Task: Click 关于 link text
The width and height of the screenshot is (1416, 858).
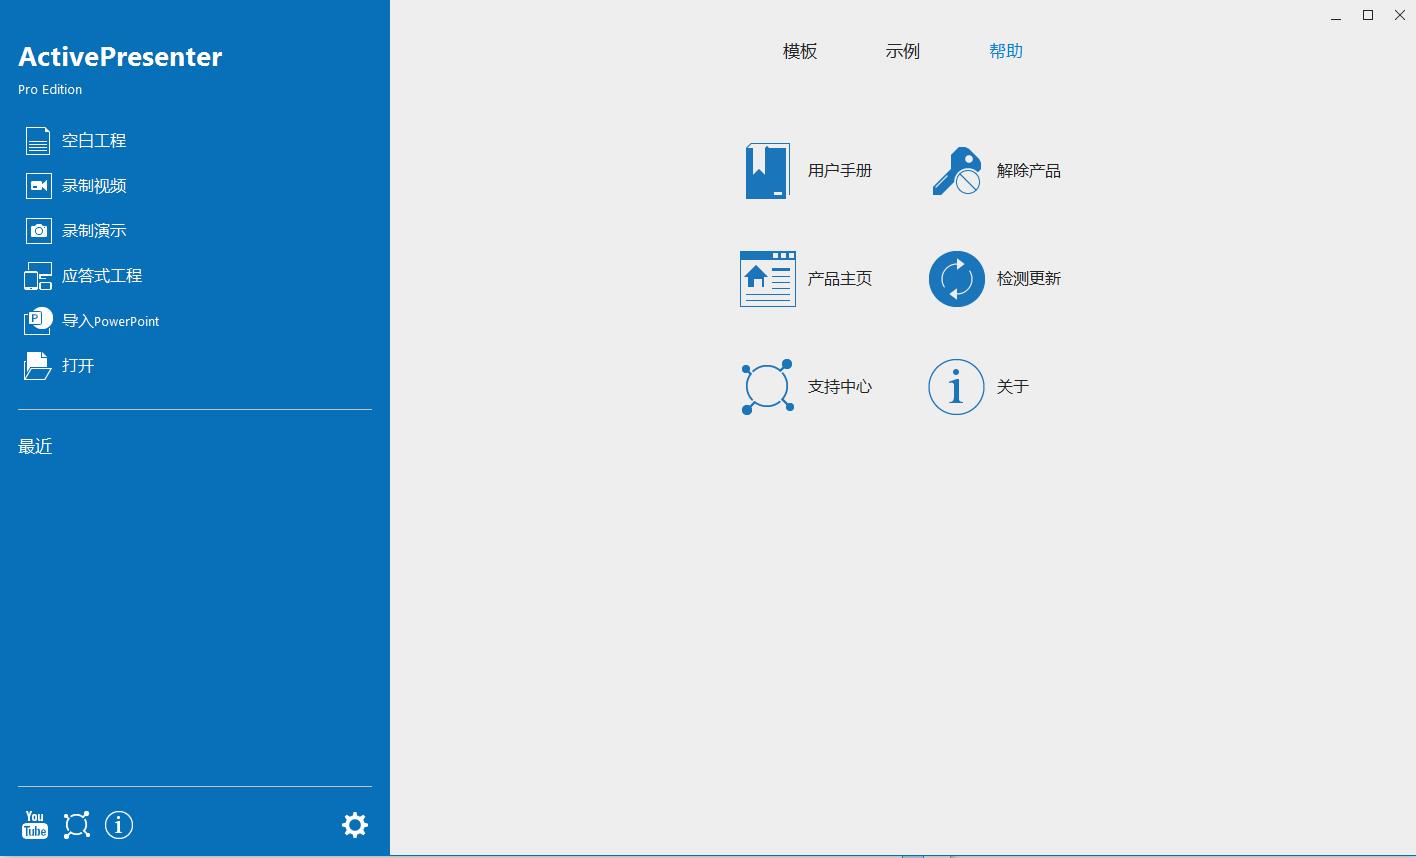Action: point(1013,387)
